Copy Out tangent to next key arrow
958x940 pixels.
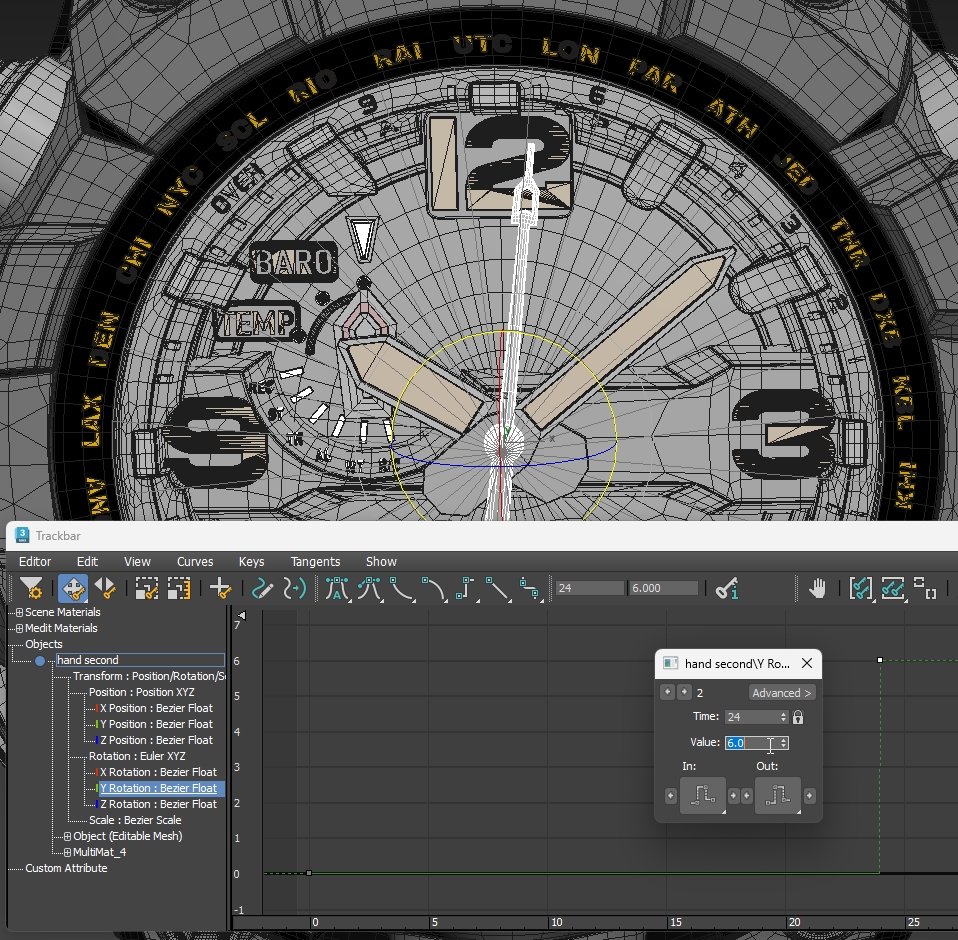click(810, 796)
